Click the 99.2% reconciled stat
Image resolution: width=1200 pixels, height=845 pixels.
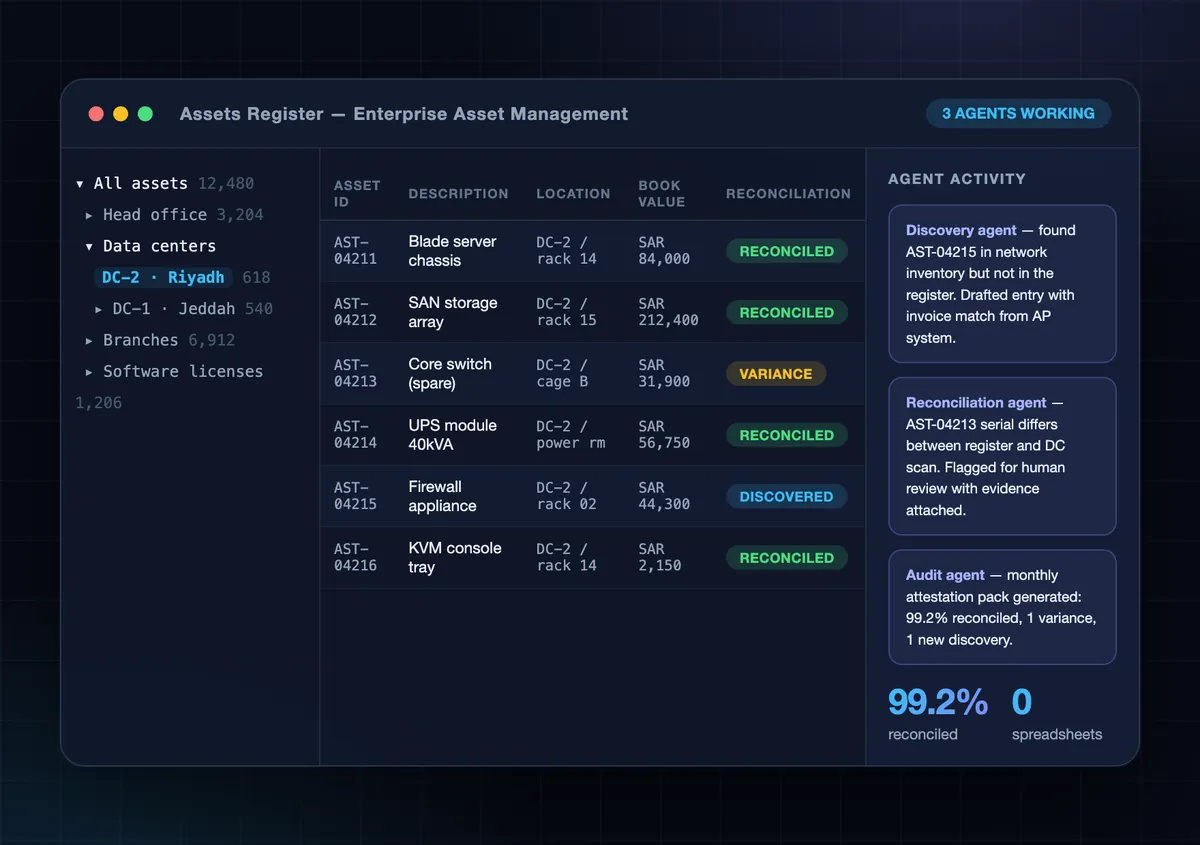click(938, 714)
